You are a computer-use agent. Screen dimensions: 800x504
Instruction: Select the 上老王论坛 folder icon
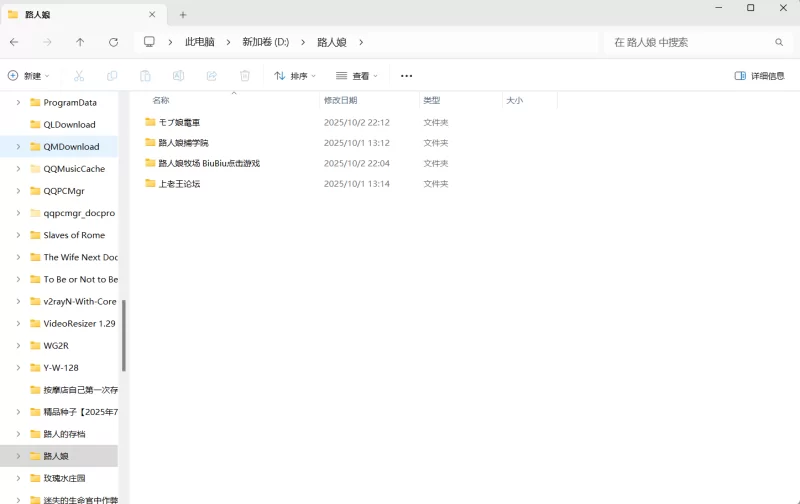pyautogui.click(x=150, y=183)
